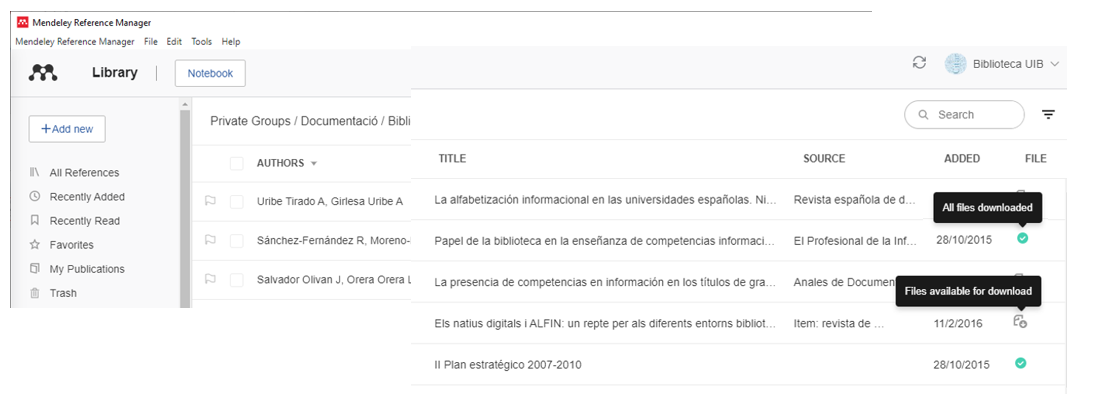Select title 'Papel de la biblioteca en la enseñanza'
Screen dimensions: 1099x394
pyautogui.click(x=606, y=240)
